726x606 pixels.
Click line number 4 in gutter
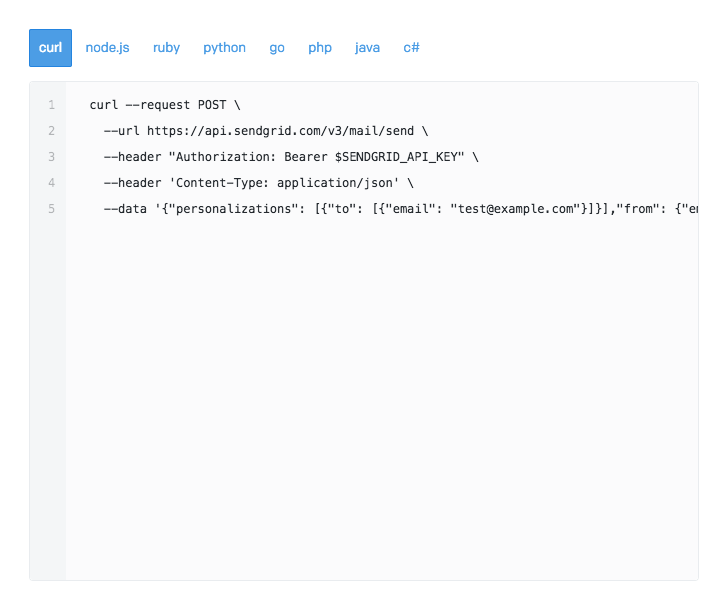coord(51,183)
